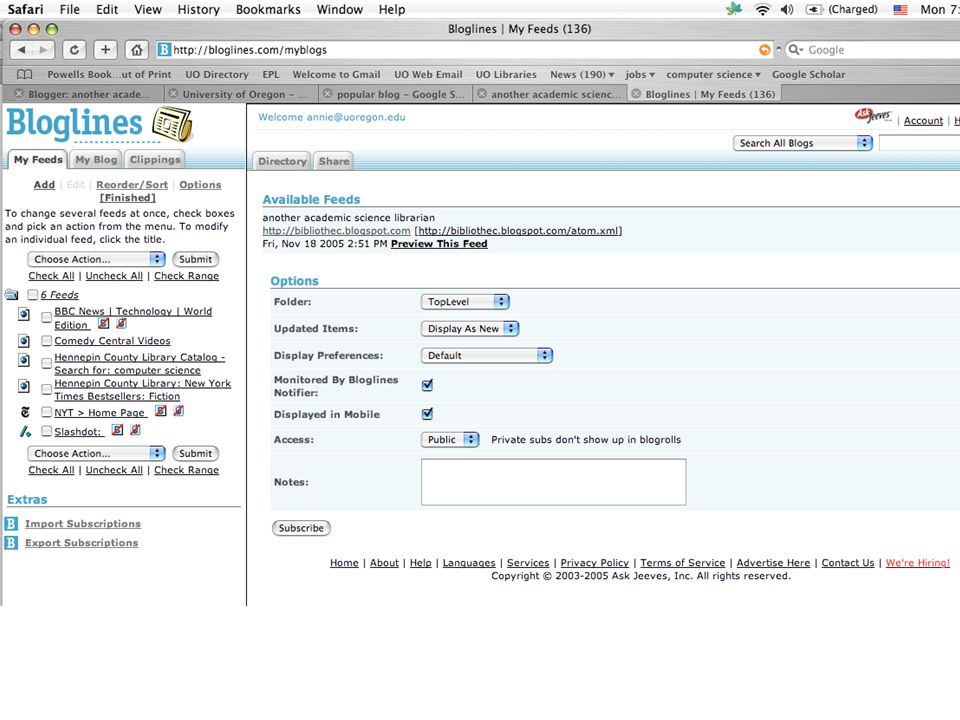Image resolution: width=960 pixels, height=720 pixels.
Task: Check the Slashdot feed checkbox
Action: click(x=46, y=431)
